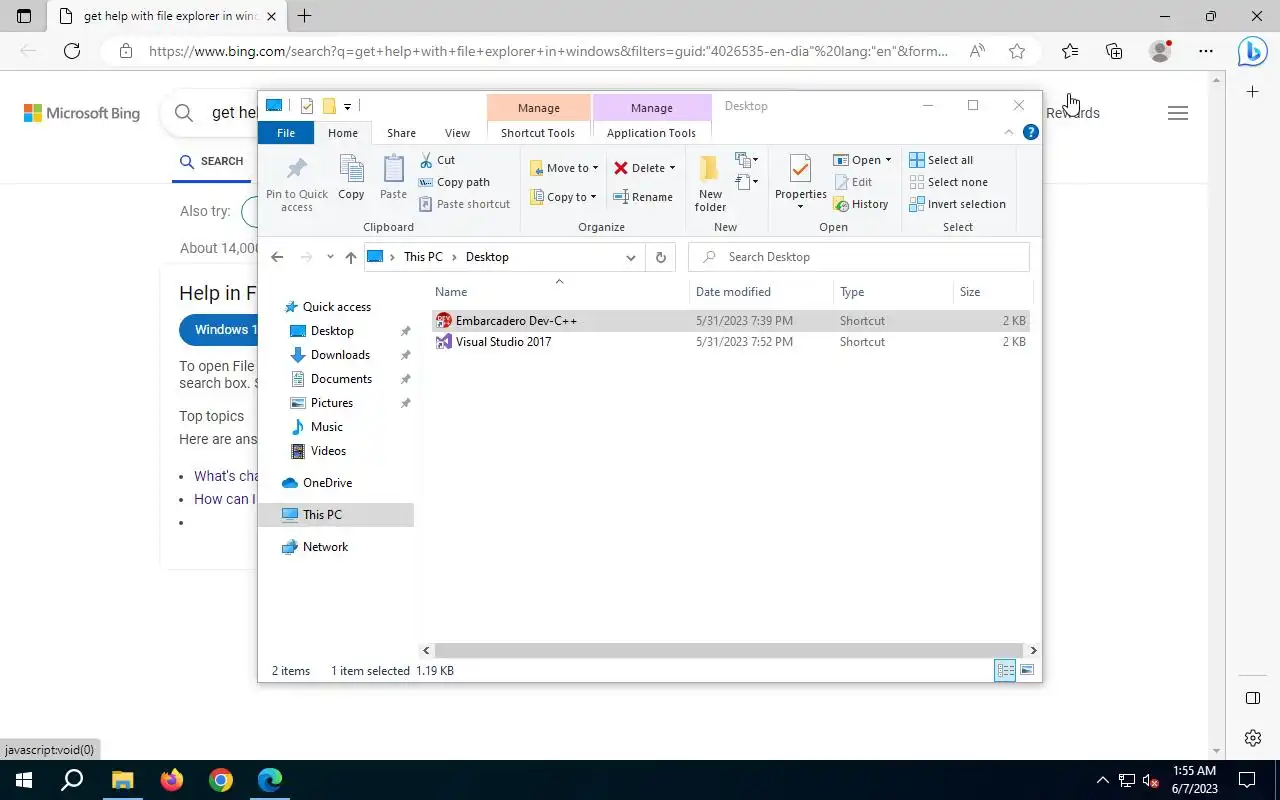Open taskbar search magnifier
The image size is (1280, 800).
(x=72, y=780)
